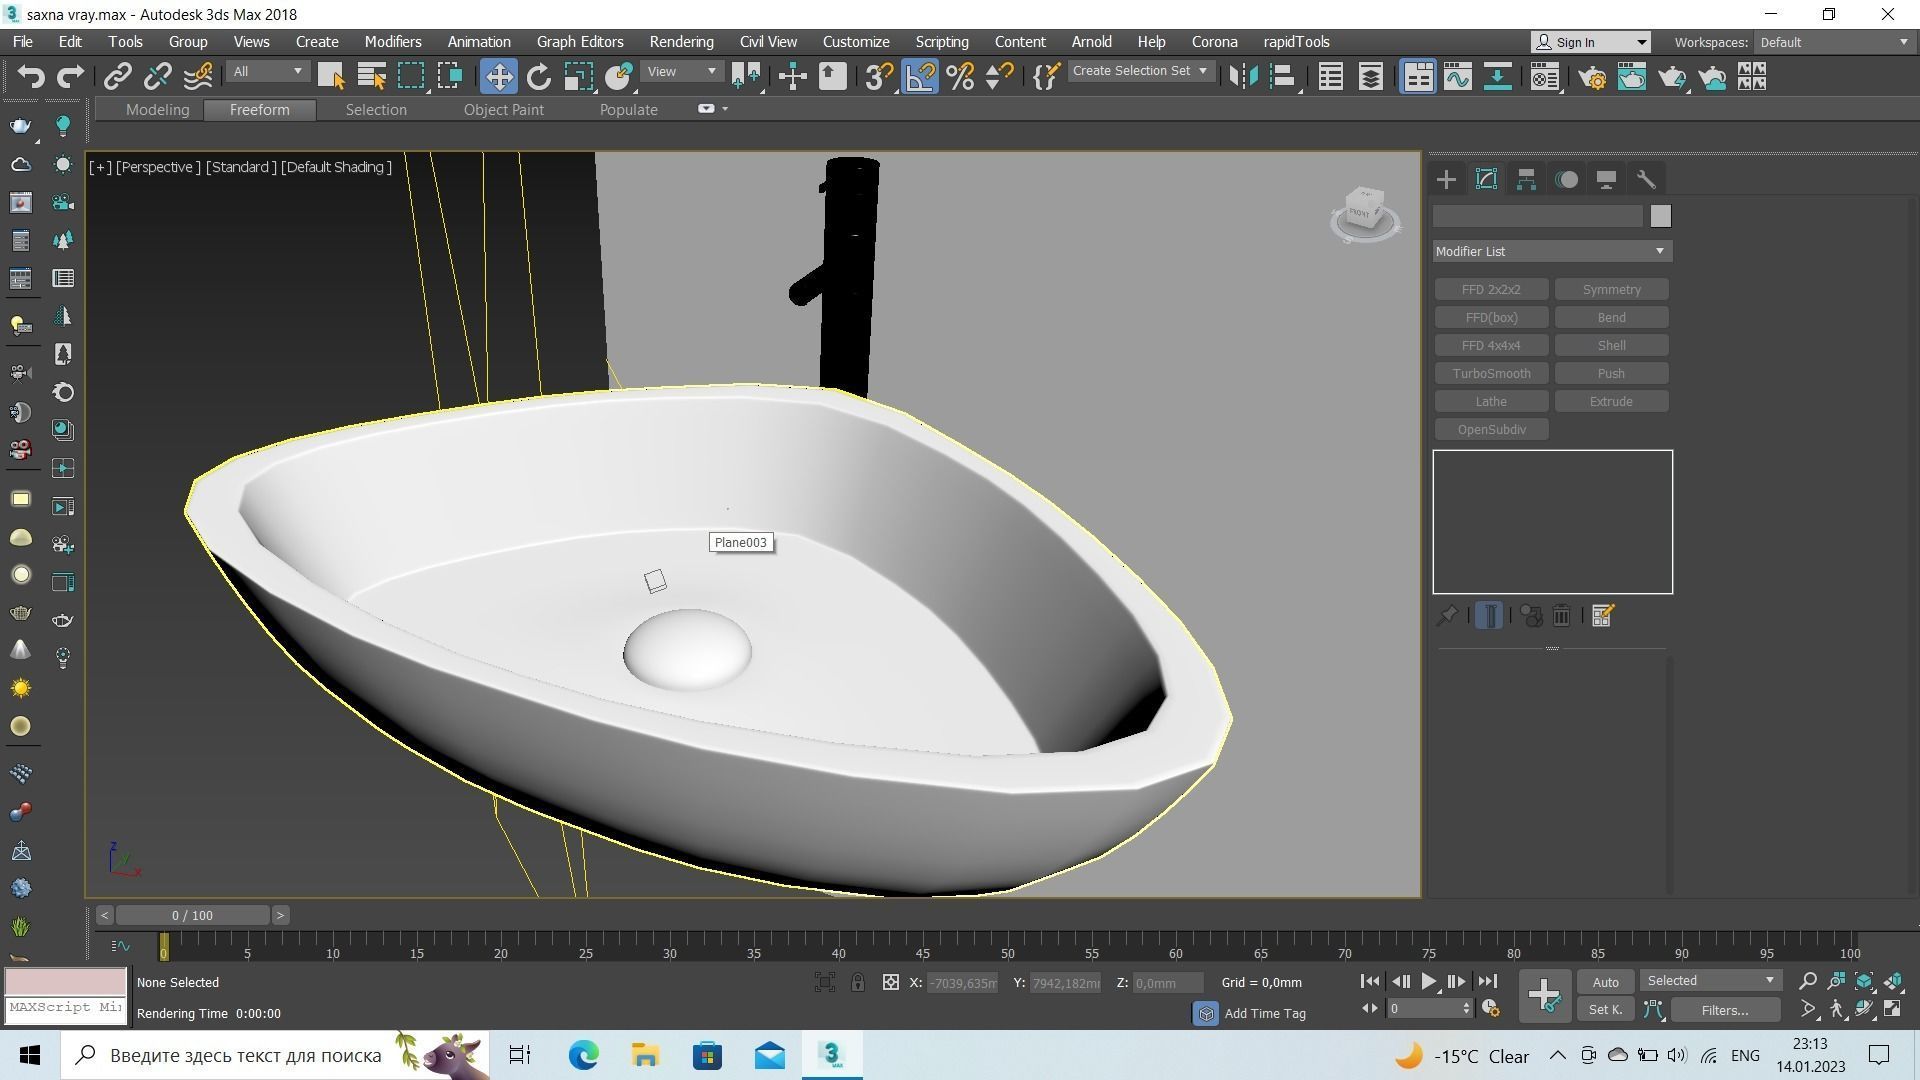The height and width of the screenshot is (1080, 1920).
Task: Select the Select and Link tool
Action: (118, 76)
